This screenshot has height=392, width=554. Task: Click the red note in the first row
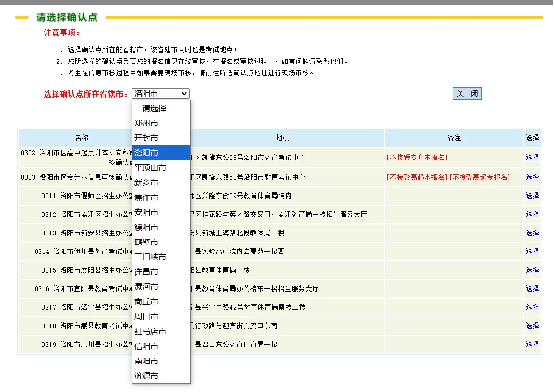[x=417, y=157]
